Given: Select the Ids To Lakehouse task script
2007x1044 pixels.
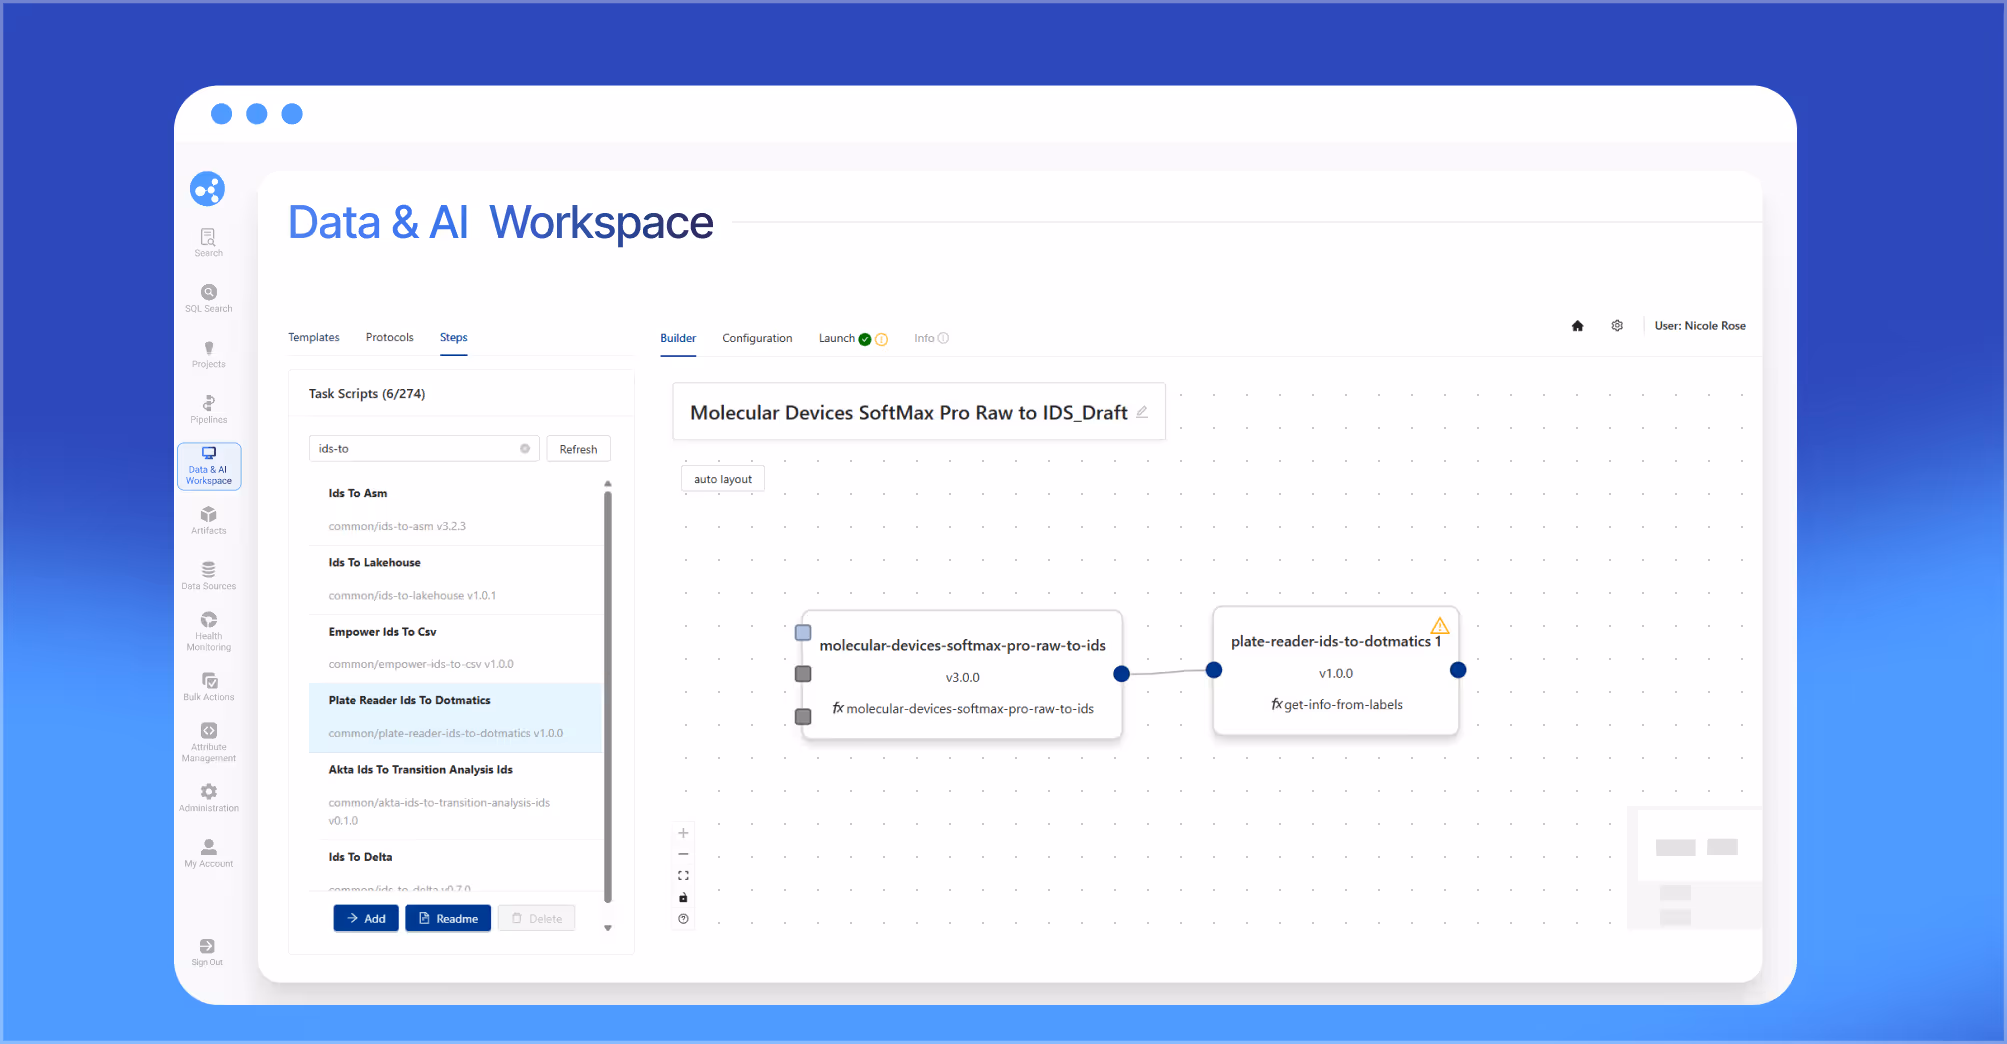Looking at the screenshot, I should point(455,579).
